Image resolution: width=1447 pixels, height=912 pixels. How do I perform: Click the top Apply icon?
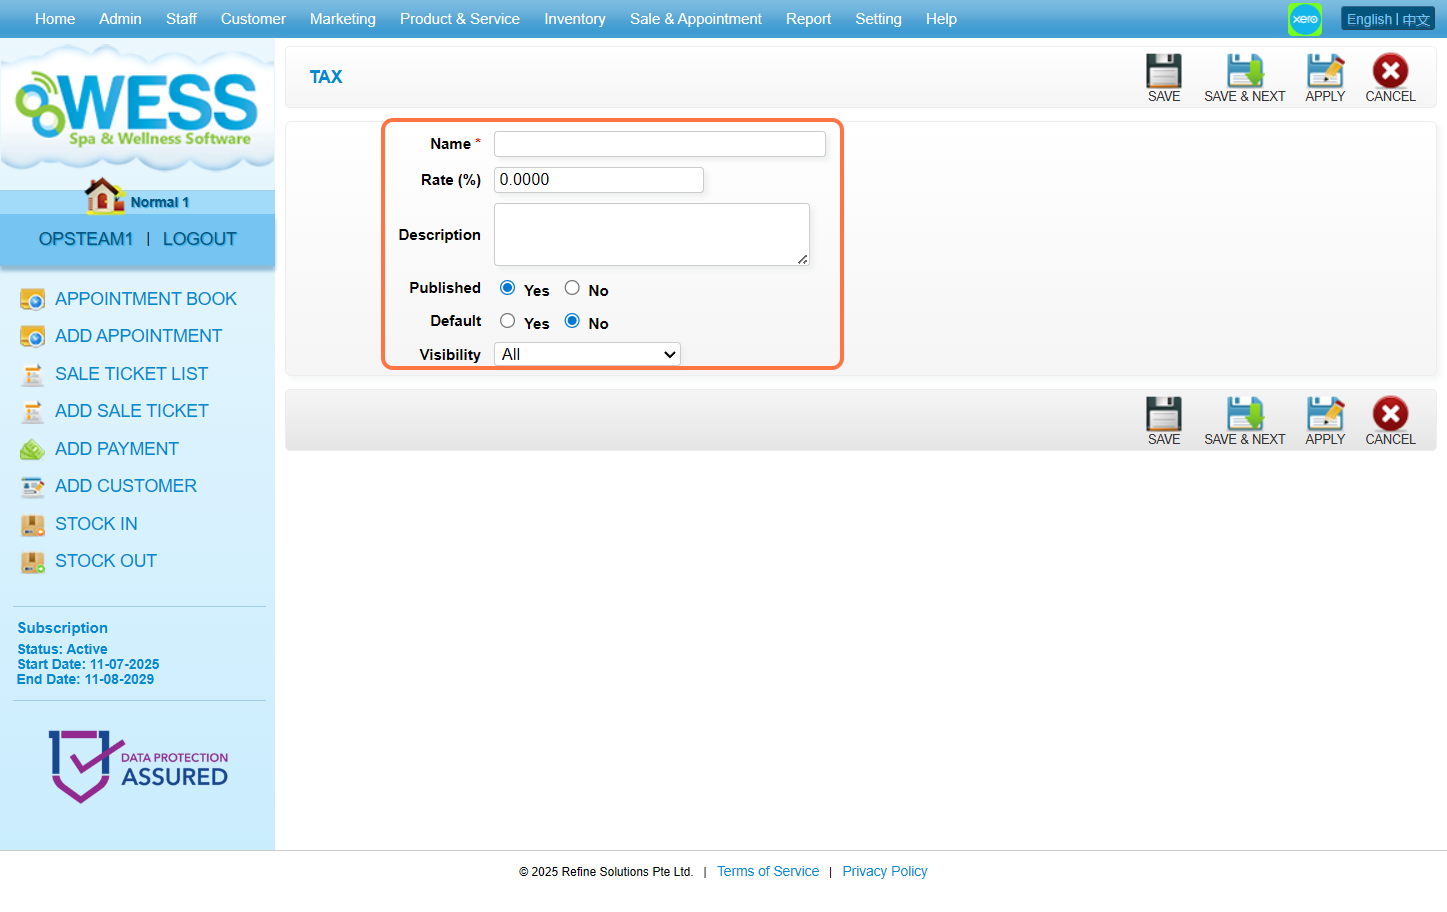pos(1325,72)
